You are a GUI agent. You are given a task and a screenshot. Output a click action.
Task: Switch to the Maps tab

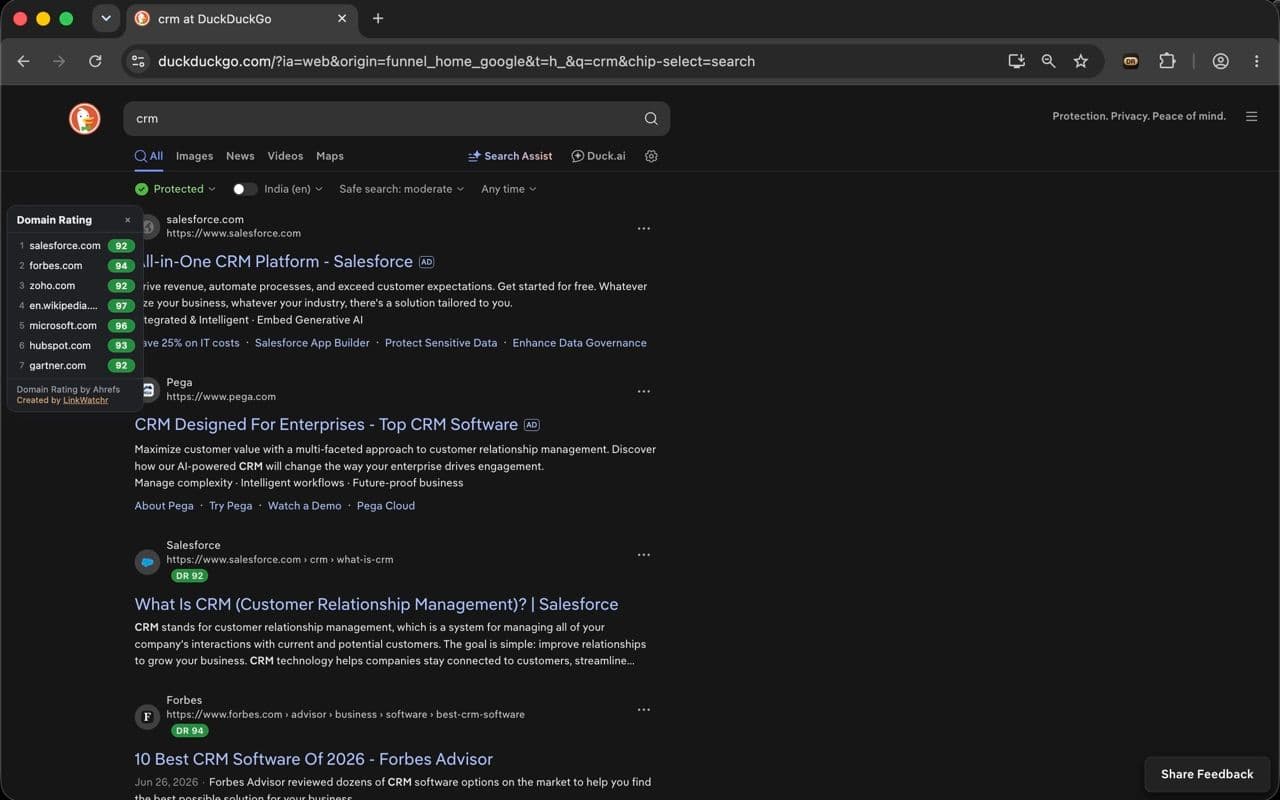pyautogui.click(x=330, y=156)
